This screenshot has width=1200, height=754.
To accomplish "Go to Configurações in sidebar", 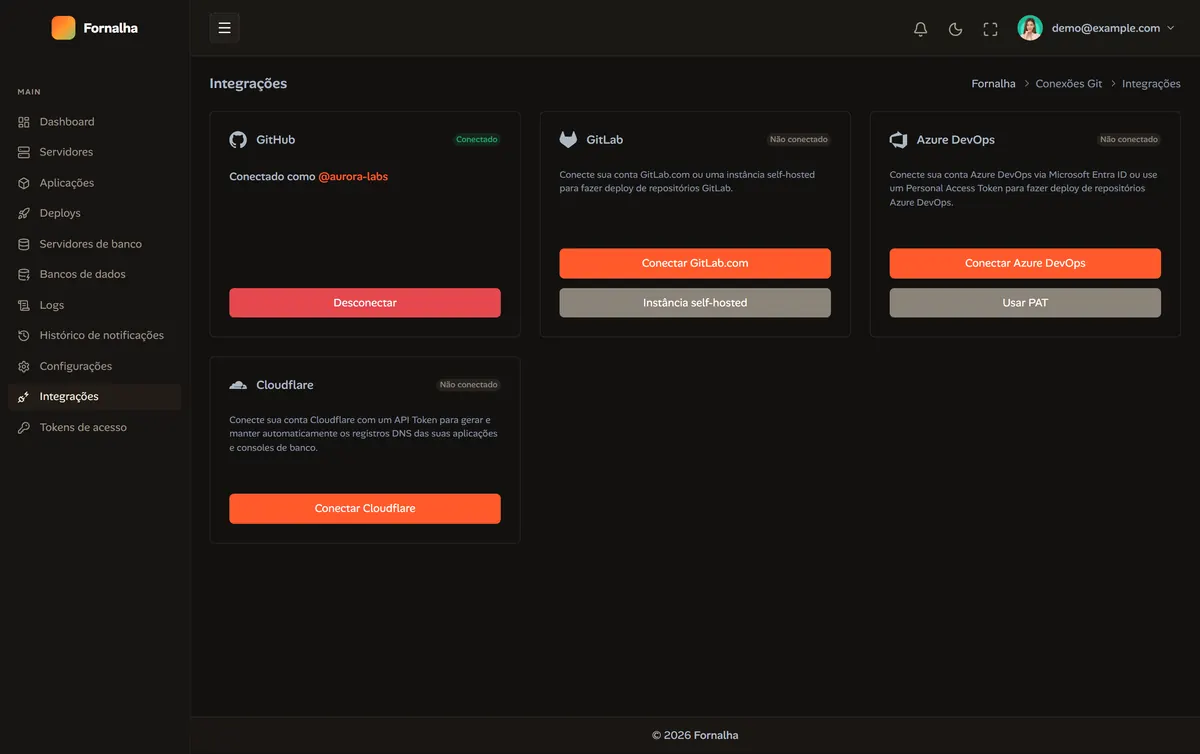I will pyautogui.click(x=94, y=366).
